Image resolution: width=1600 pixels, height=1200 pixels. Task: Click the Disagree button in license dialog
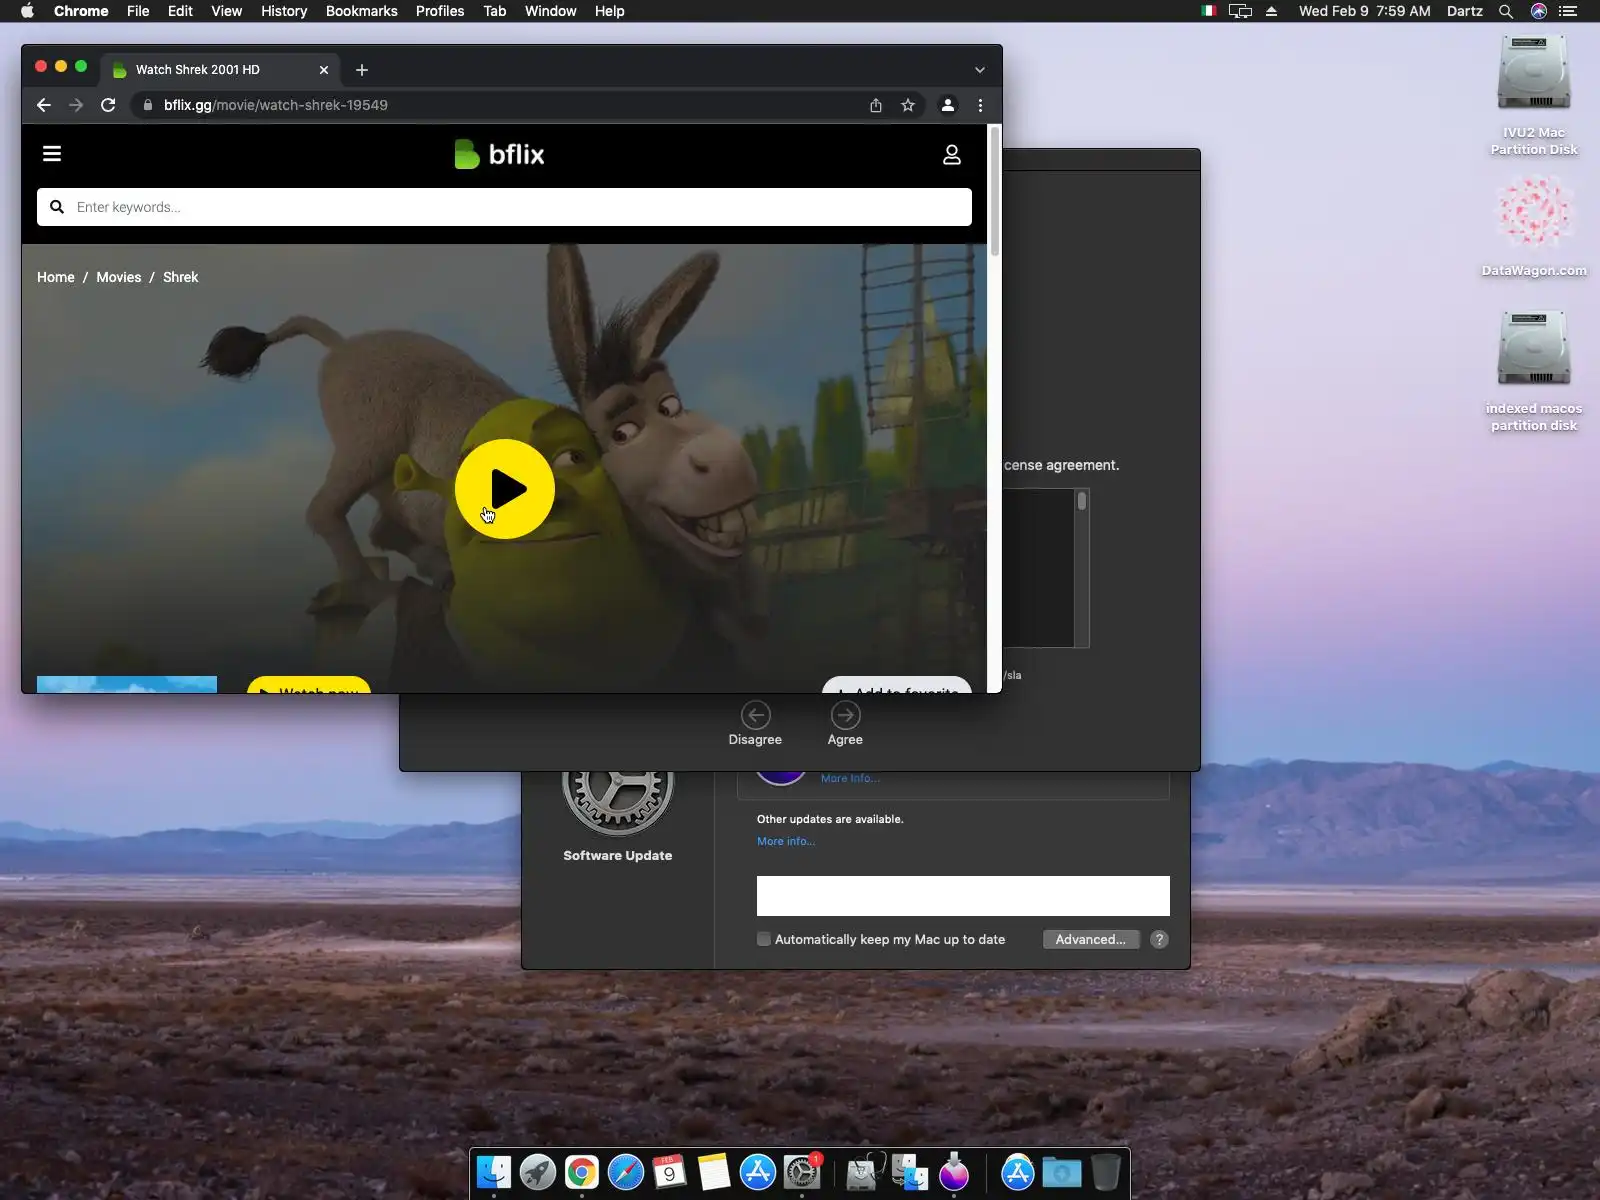755,724
